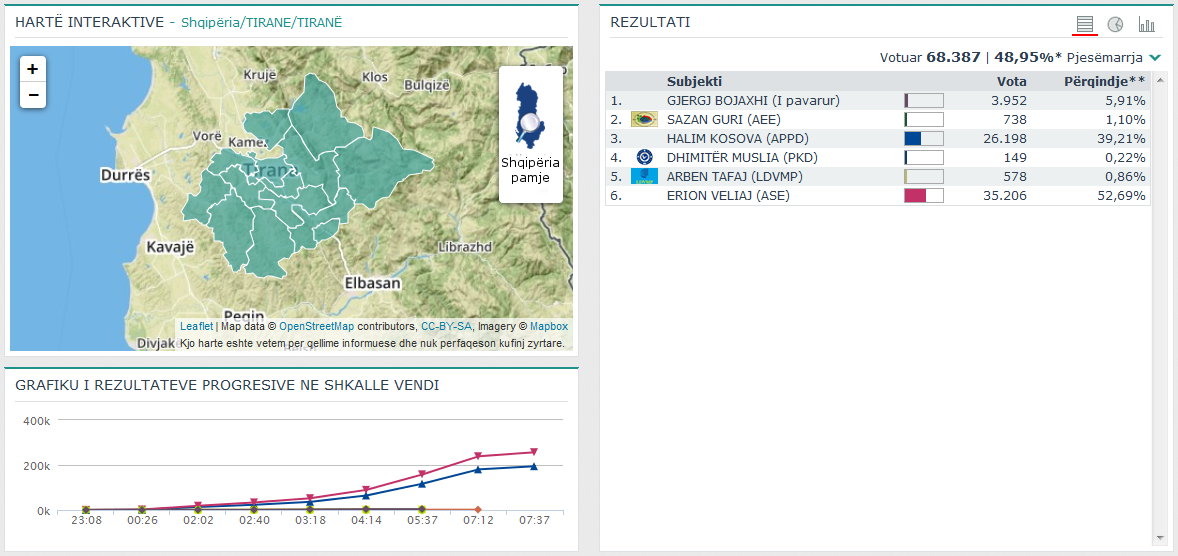Click the 07:12 blue triangle data point
Viewport: 1178px width, 556px height.
click(x=478, y=470)
